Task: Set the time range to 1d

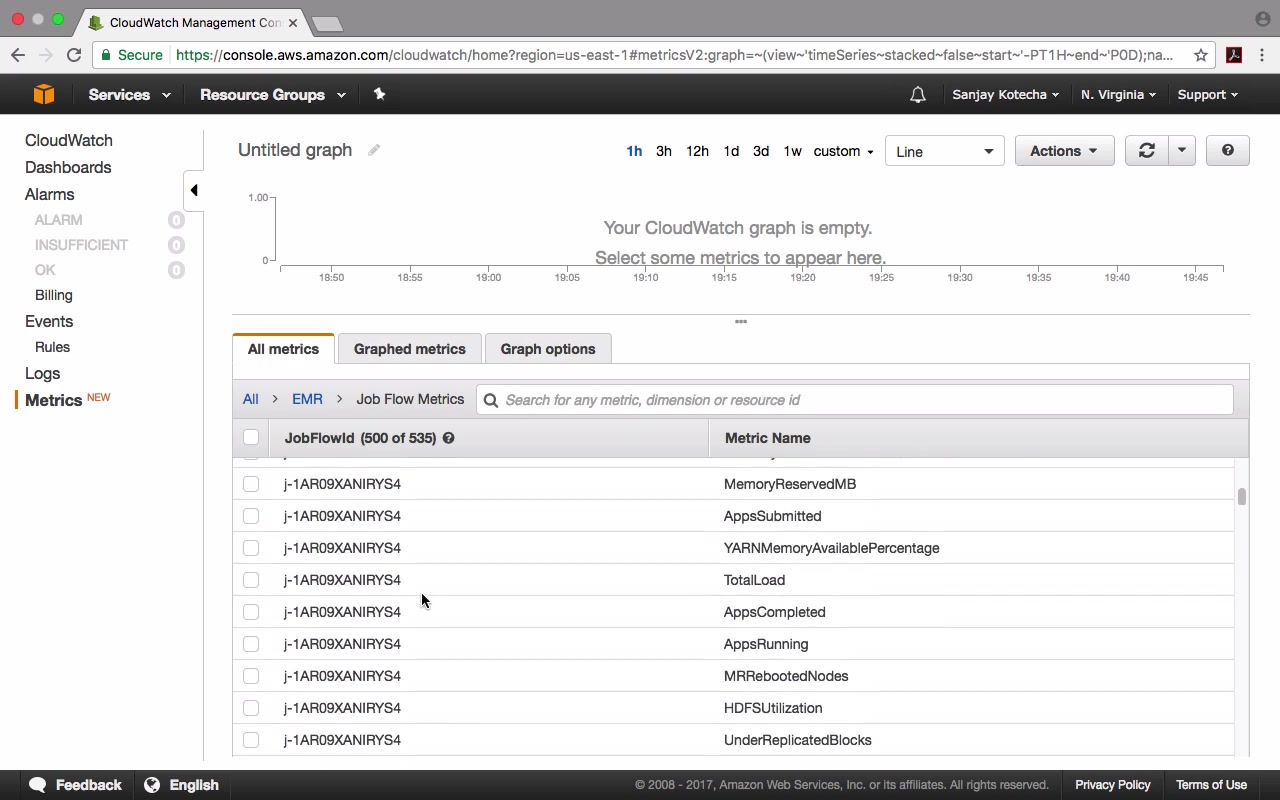Action: 731,151
